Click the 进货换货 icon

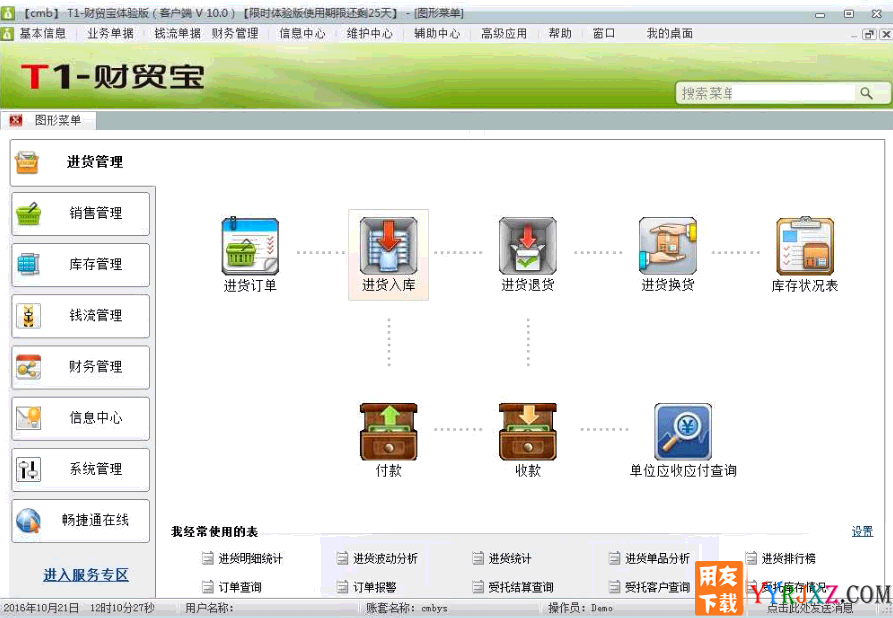(667, 250)
